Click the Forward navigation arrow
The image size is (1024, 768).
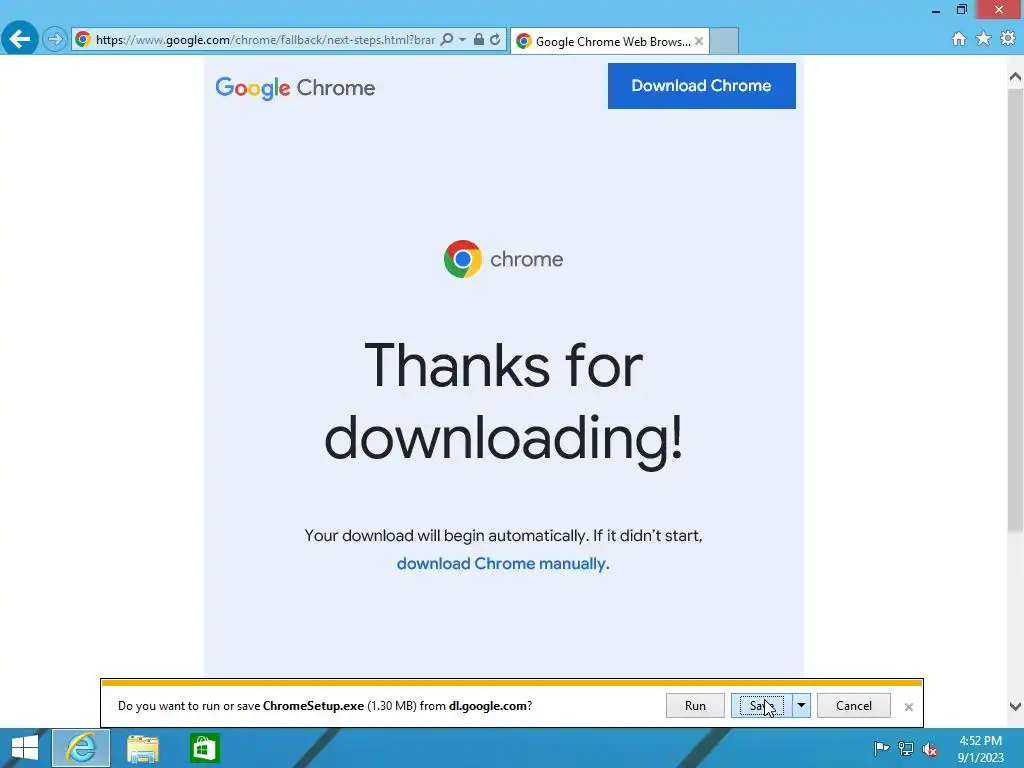[55, 40]
